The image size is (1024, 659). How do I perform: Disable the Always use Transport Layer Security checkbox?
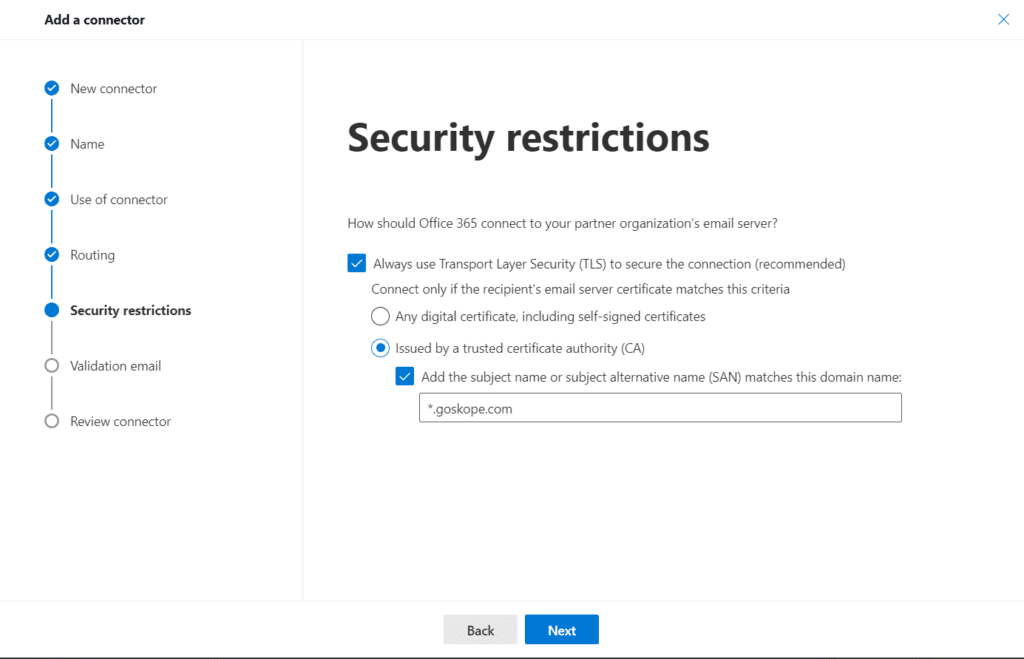click(357, 263)
